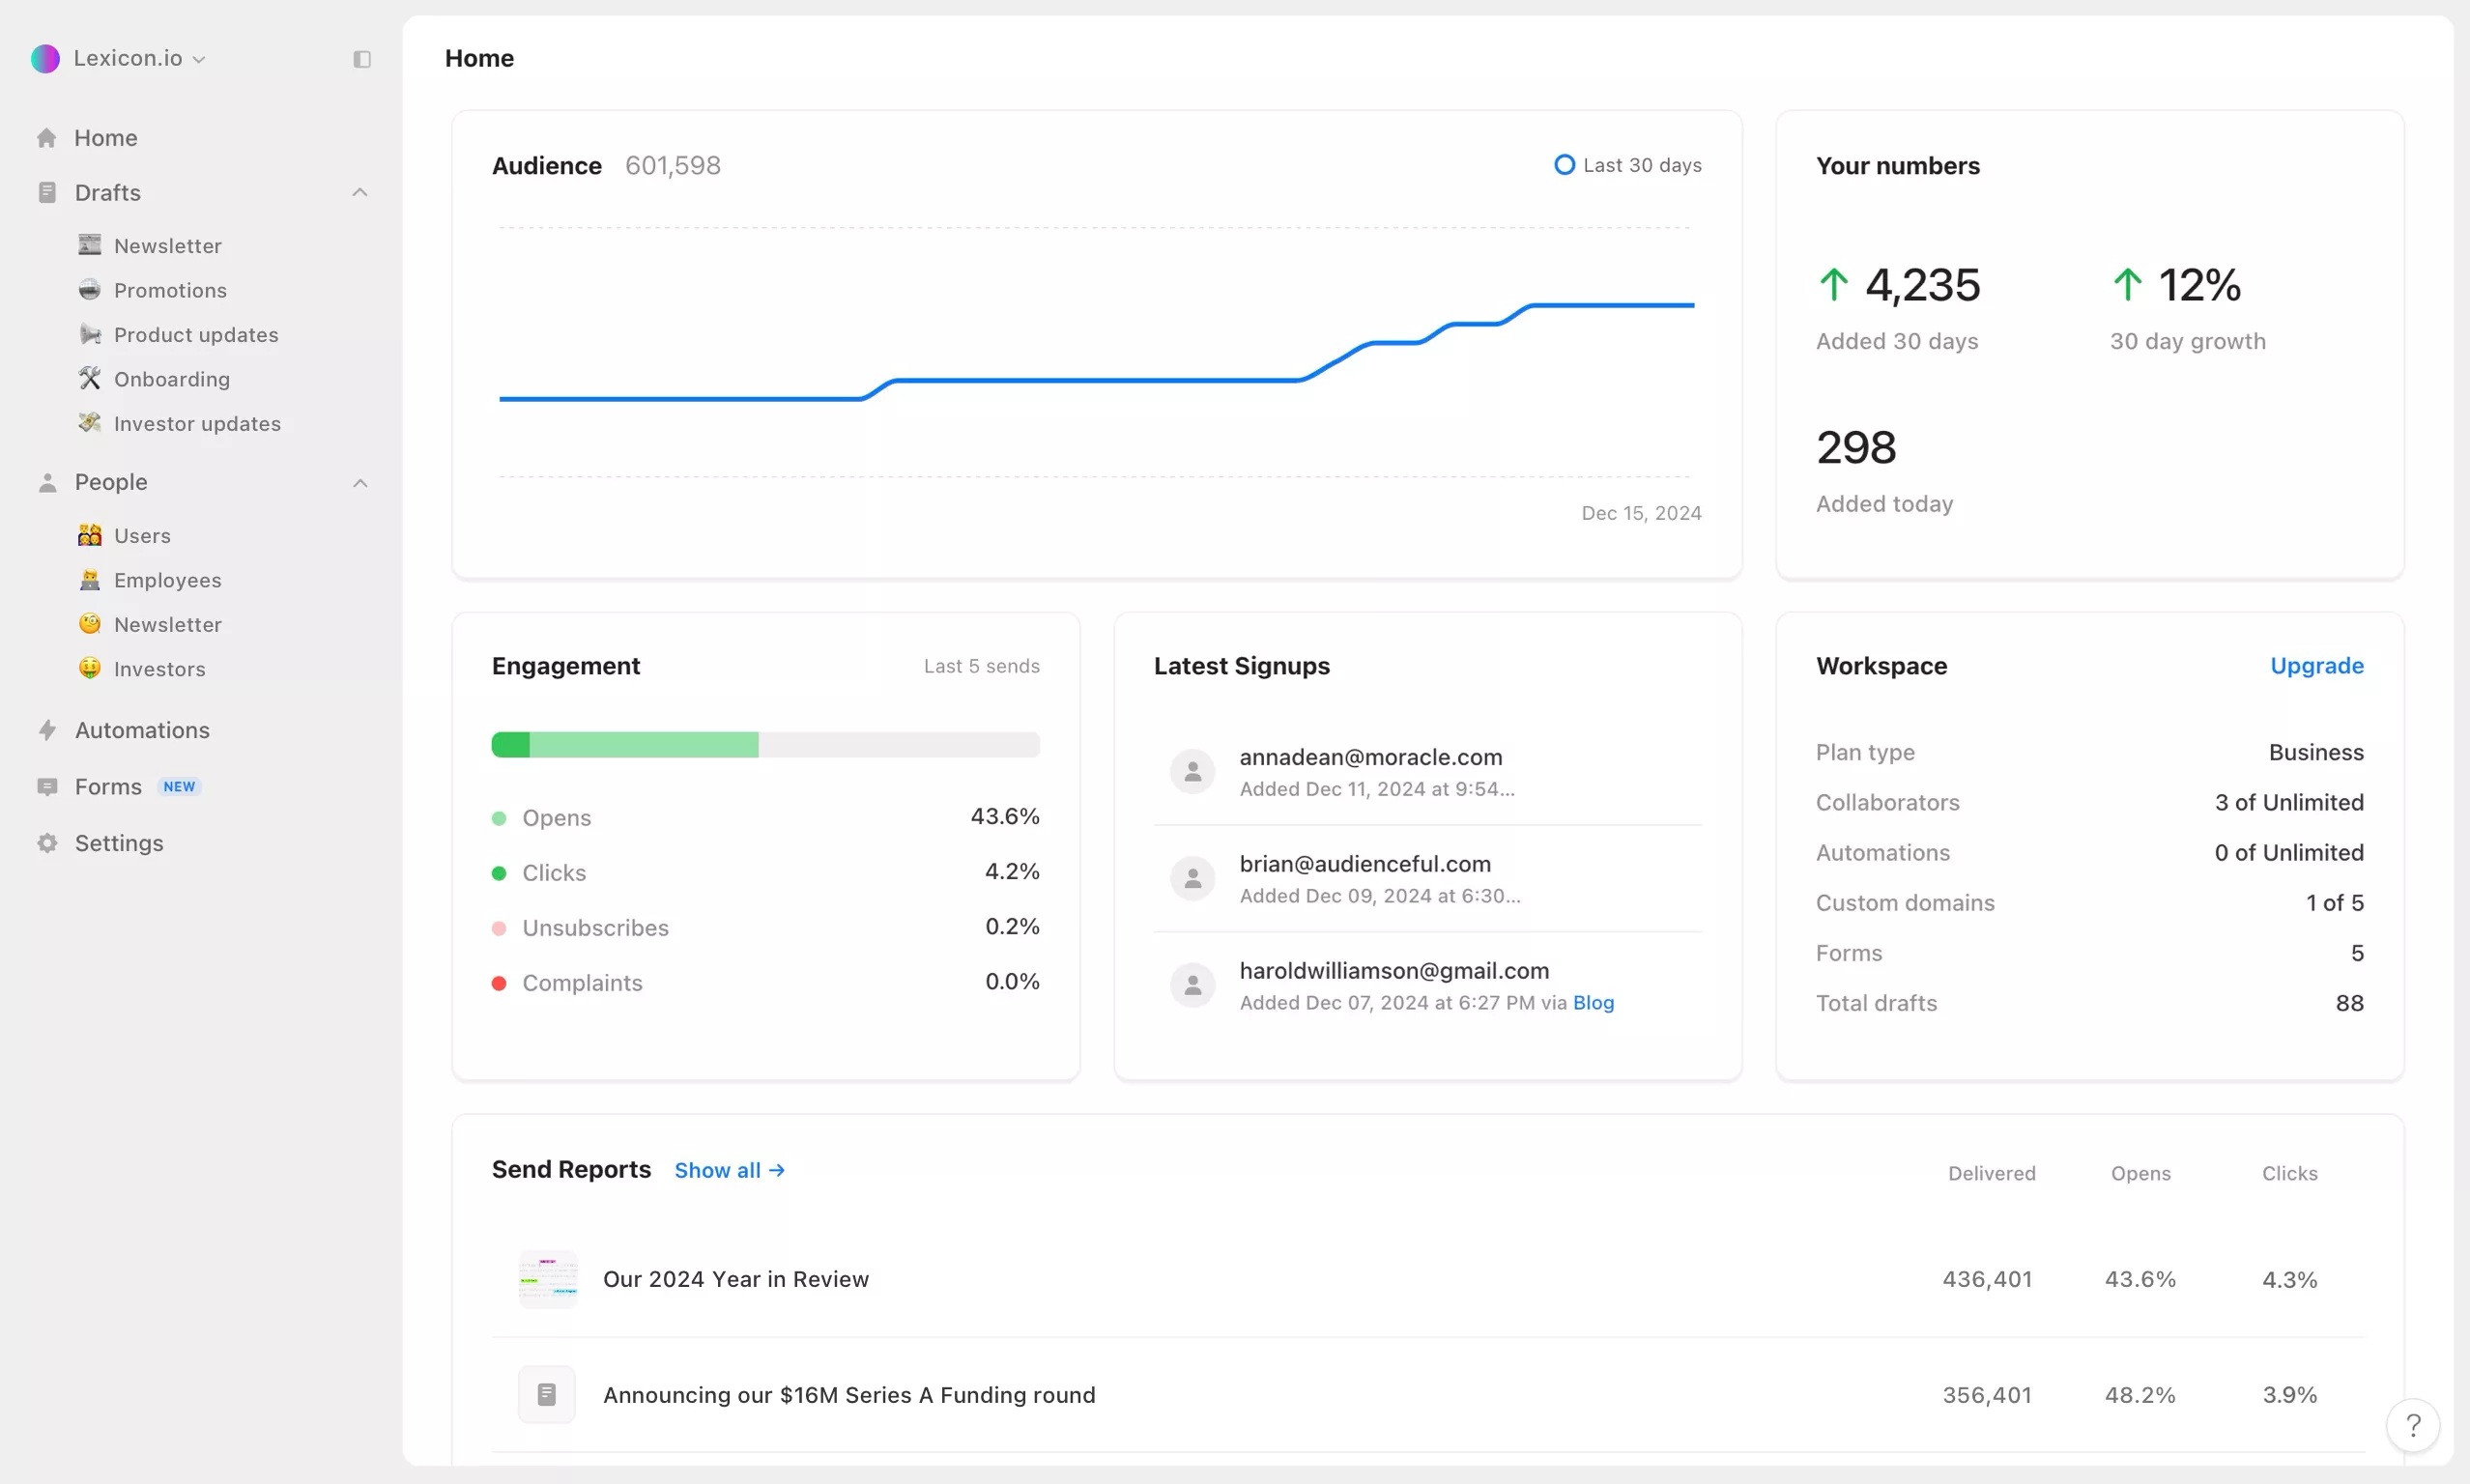The image size is (2470, 1484).
Task: Click the Settings gear icon
Action: click(x=47, y=843)
